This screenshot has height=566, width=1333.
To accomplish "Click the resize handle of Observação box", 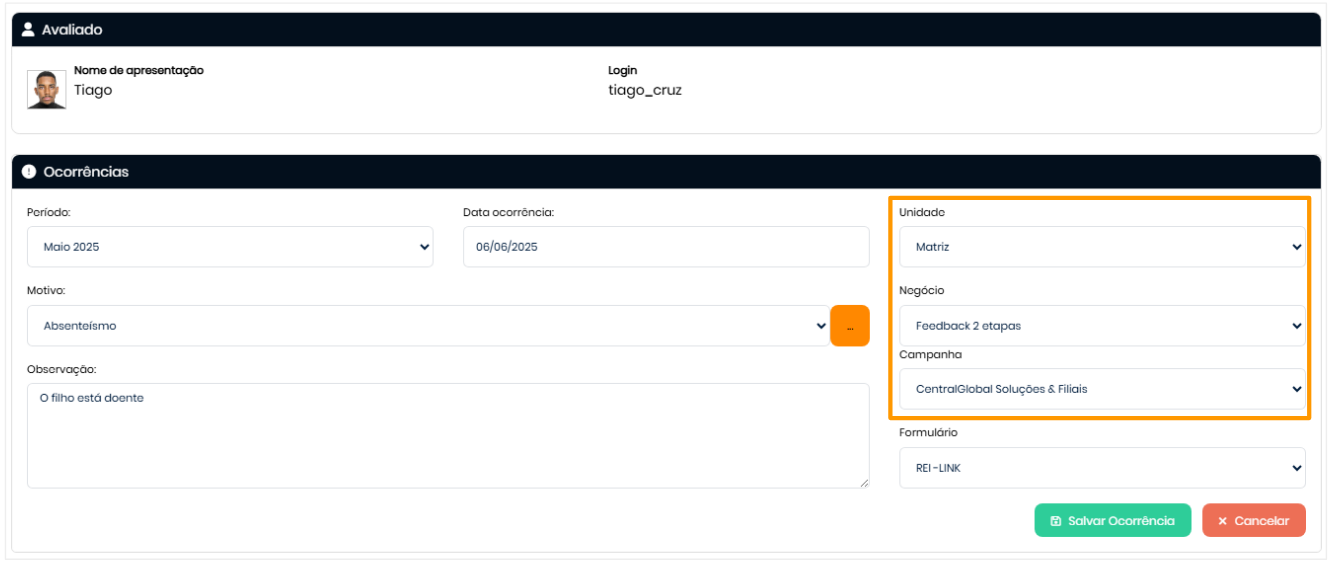I will pos(864,483).
